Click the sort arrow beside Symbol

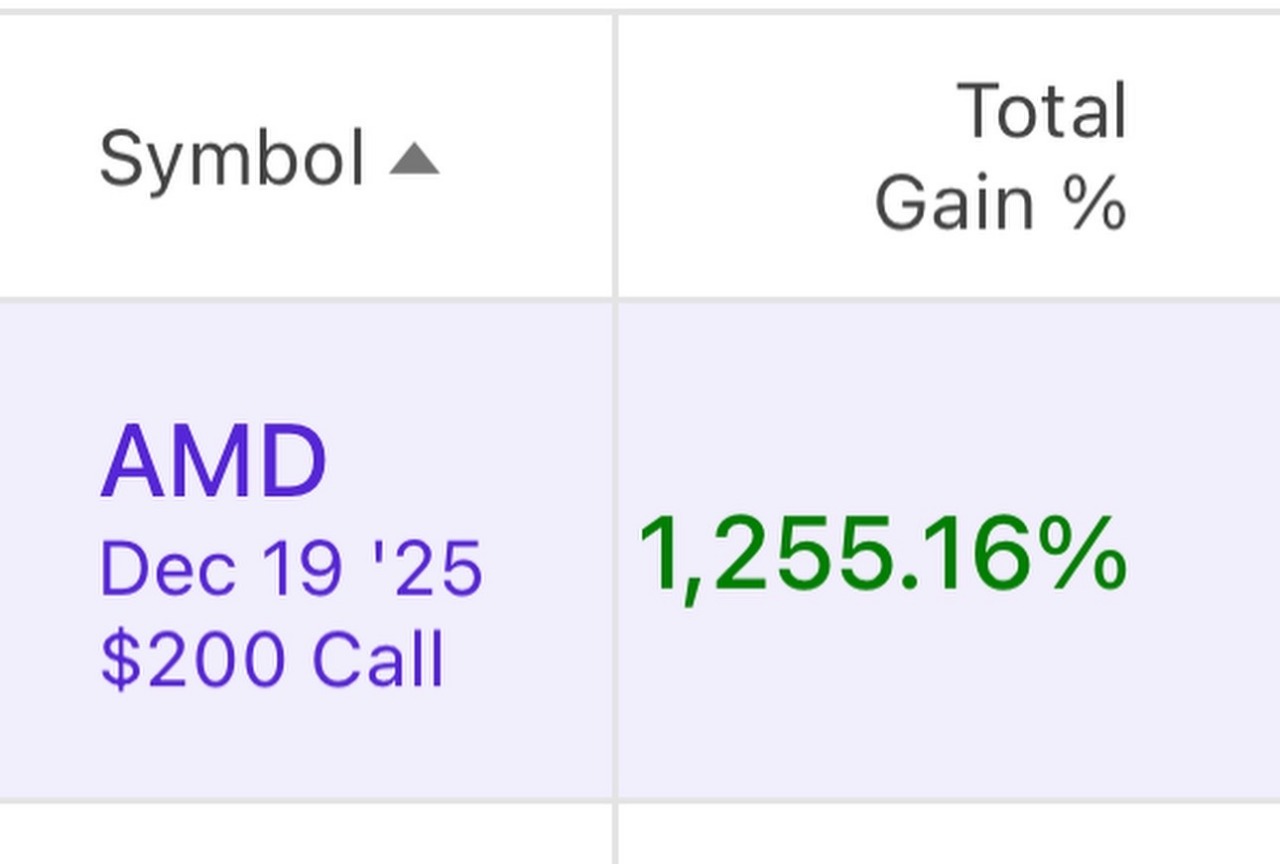(414, 159)
